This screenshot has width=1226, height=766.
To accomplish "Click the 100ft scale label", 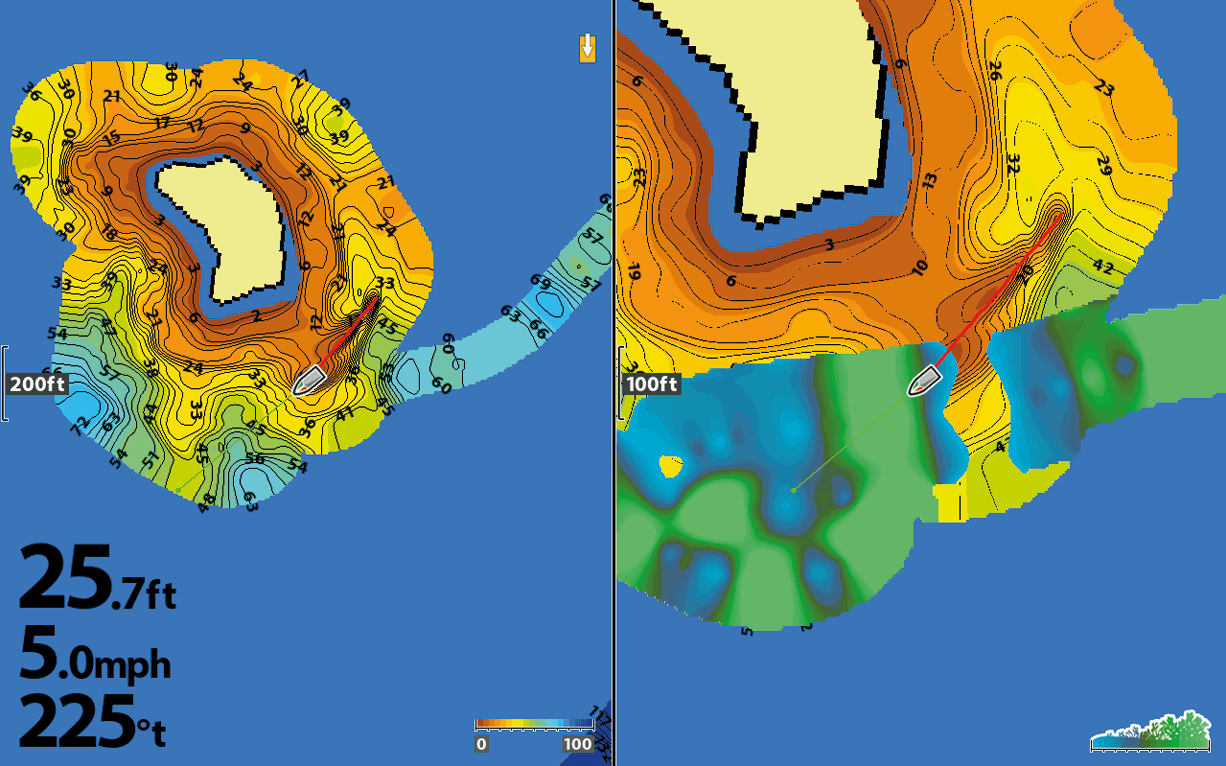I will pyautogui.click(x=652, y=385).
